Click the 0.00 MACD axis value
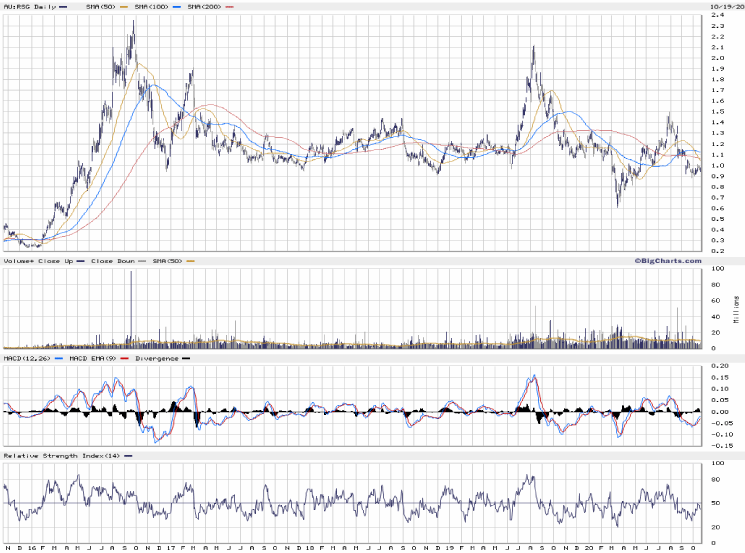This screenshot has height=553, width=745. [x=720, y=412]
